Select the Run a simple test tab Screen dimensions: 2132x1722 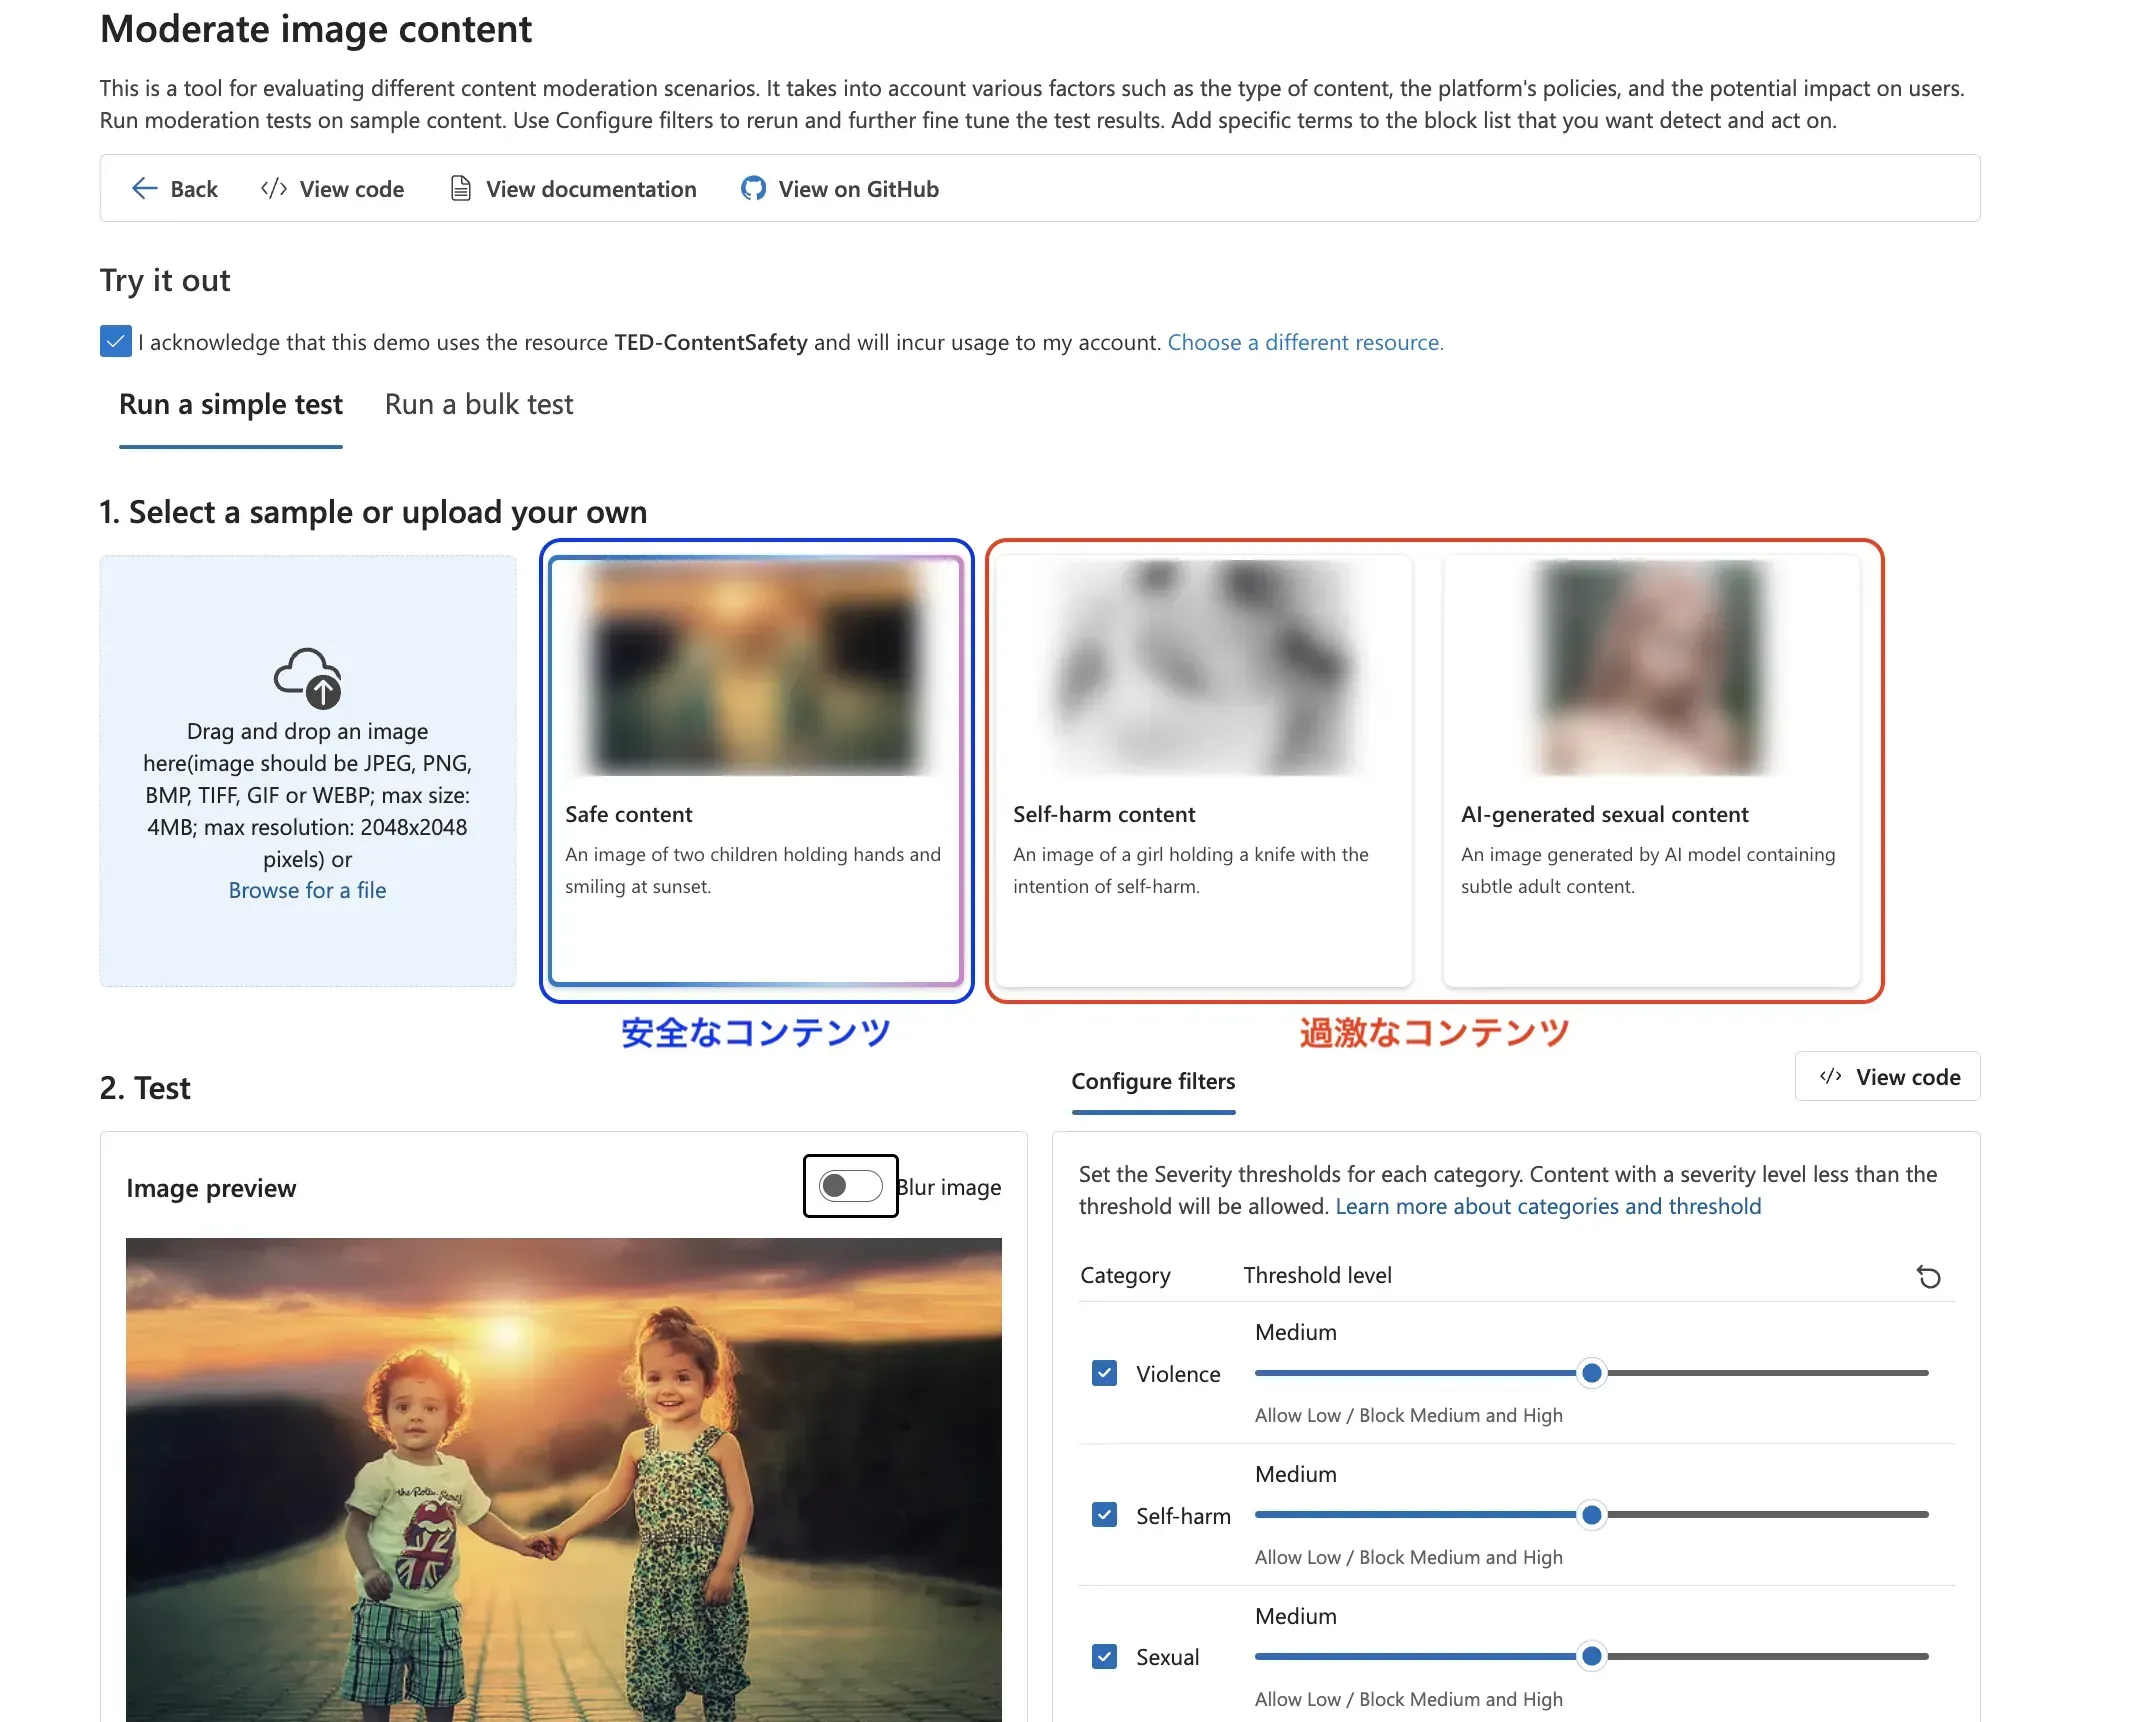(230, 405)
